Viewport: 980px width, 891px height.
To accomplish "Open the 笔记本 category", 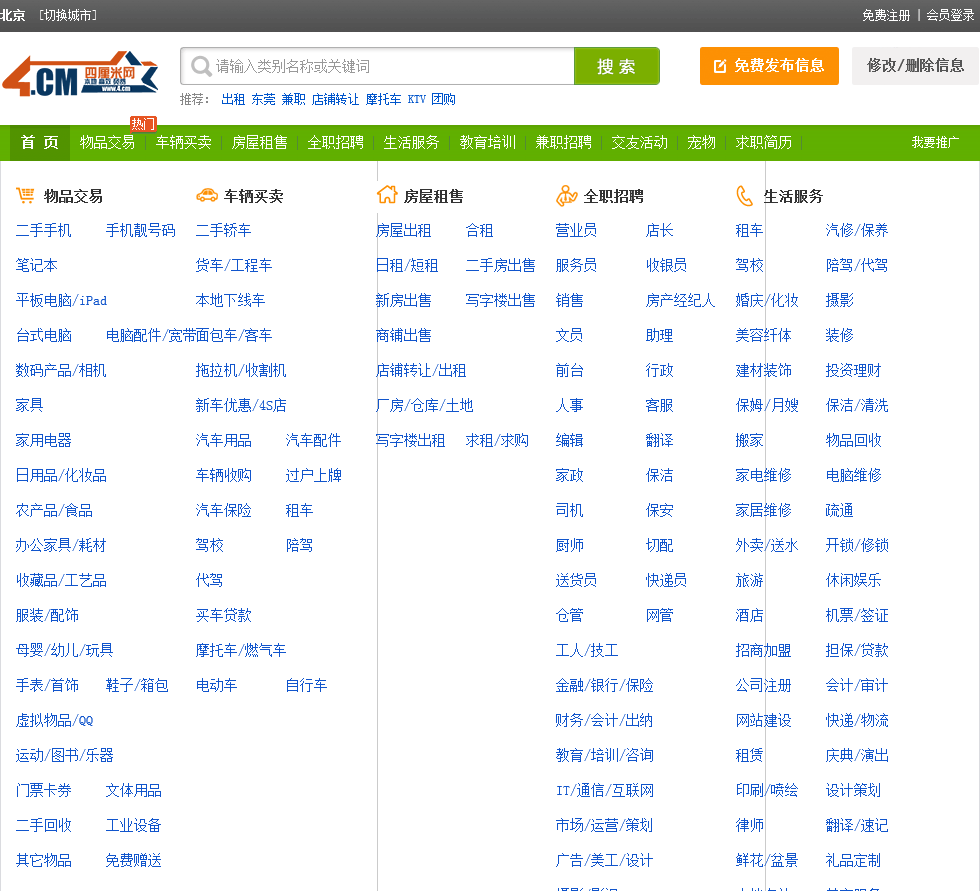I will coord(36,266).
